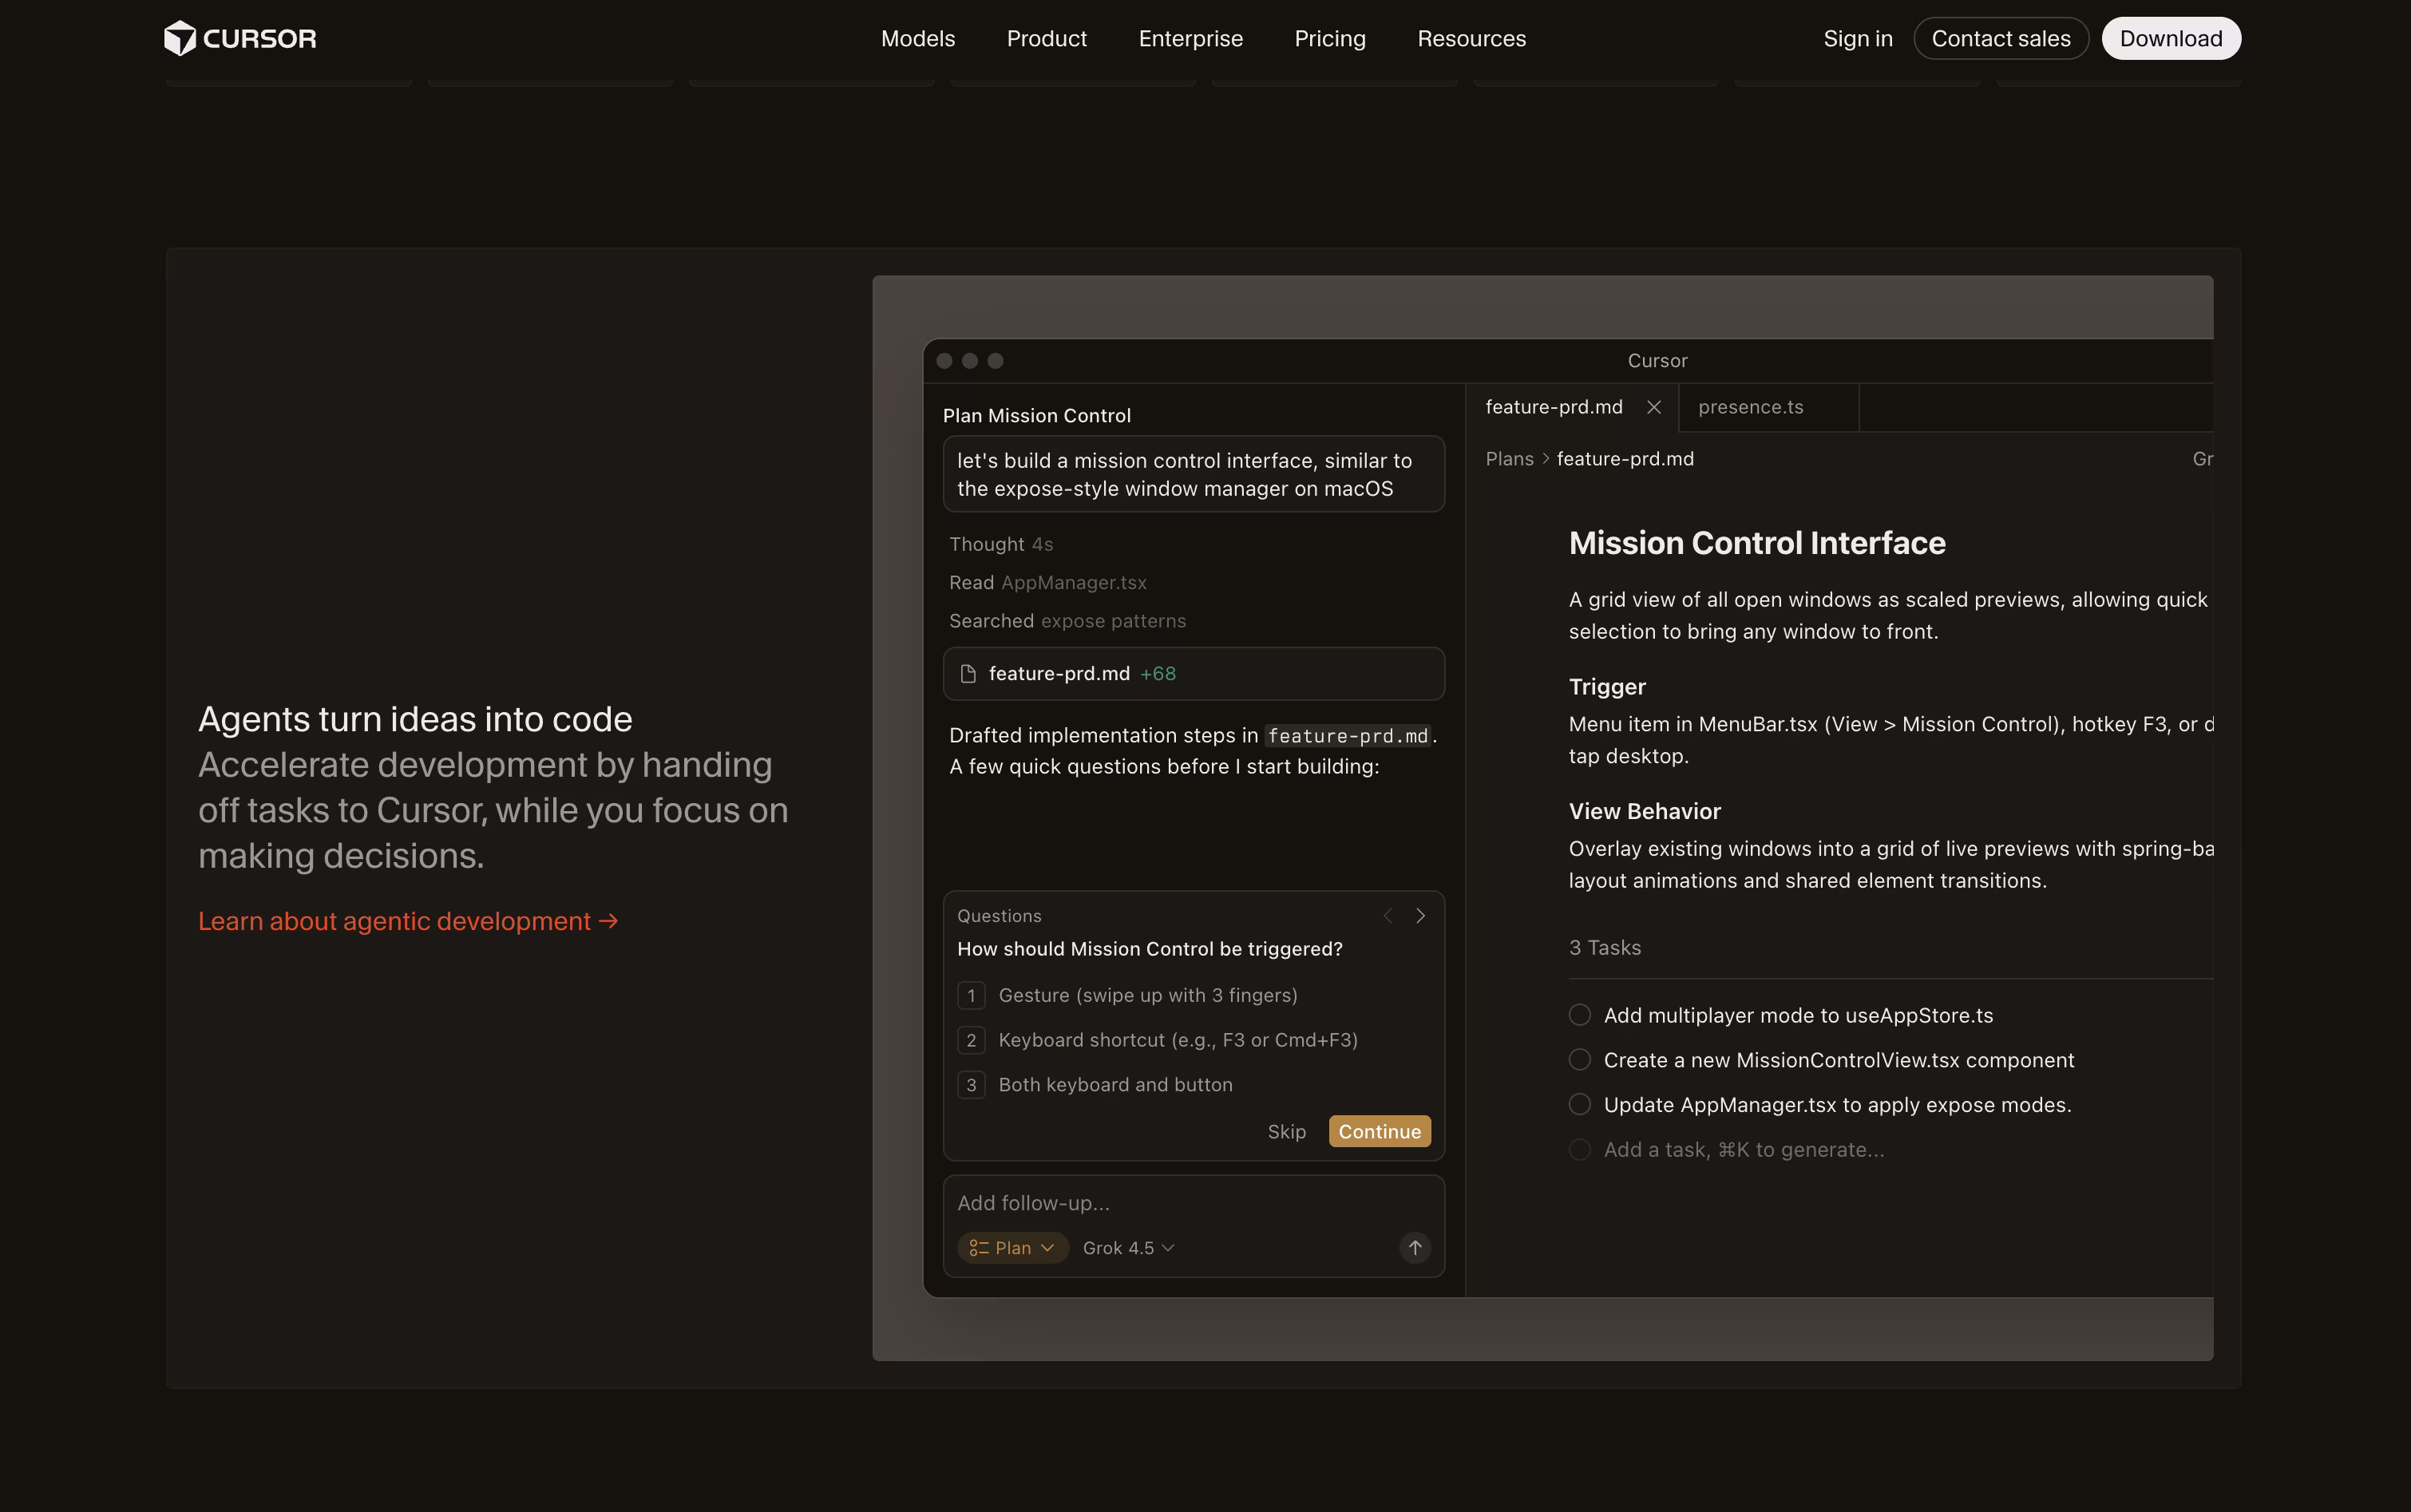2411x1512 pixels.
Task: Check the Create MissionControlView.tsx task circle
Action: tap(1579, 1060)
